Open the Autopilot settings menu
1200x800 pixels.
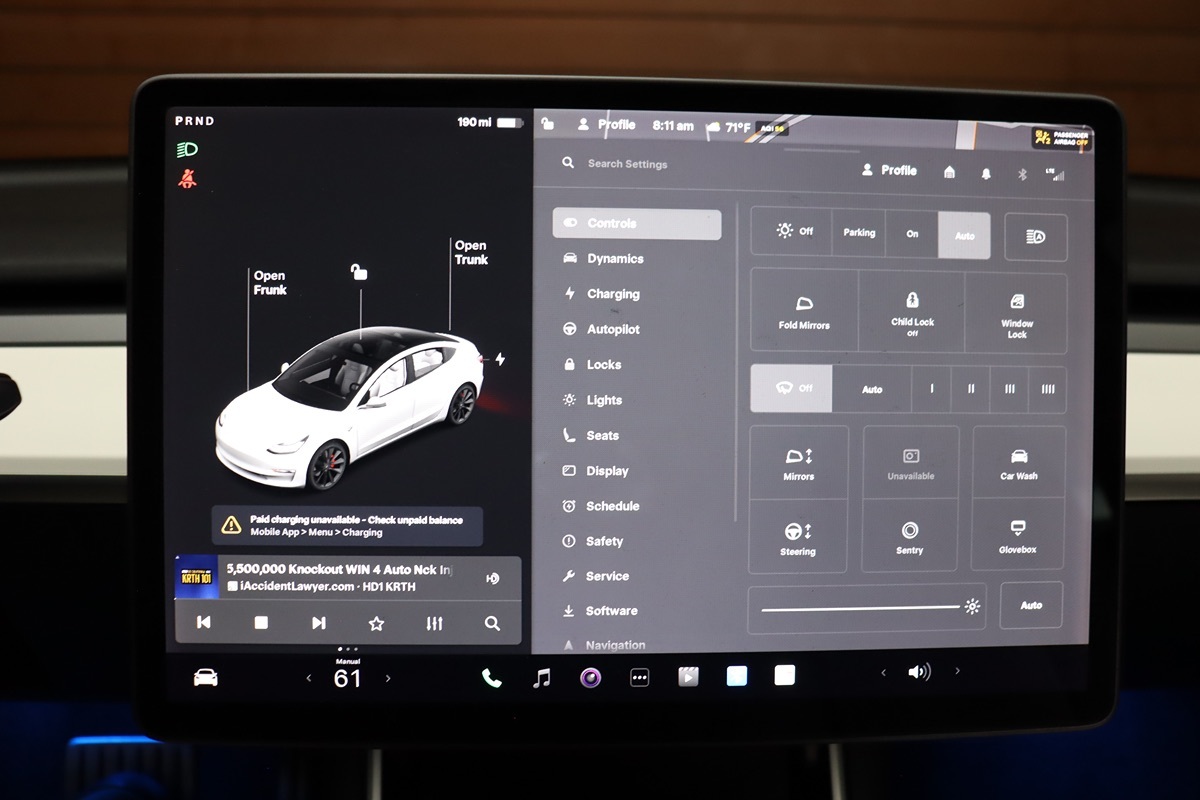[612, 329]
